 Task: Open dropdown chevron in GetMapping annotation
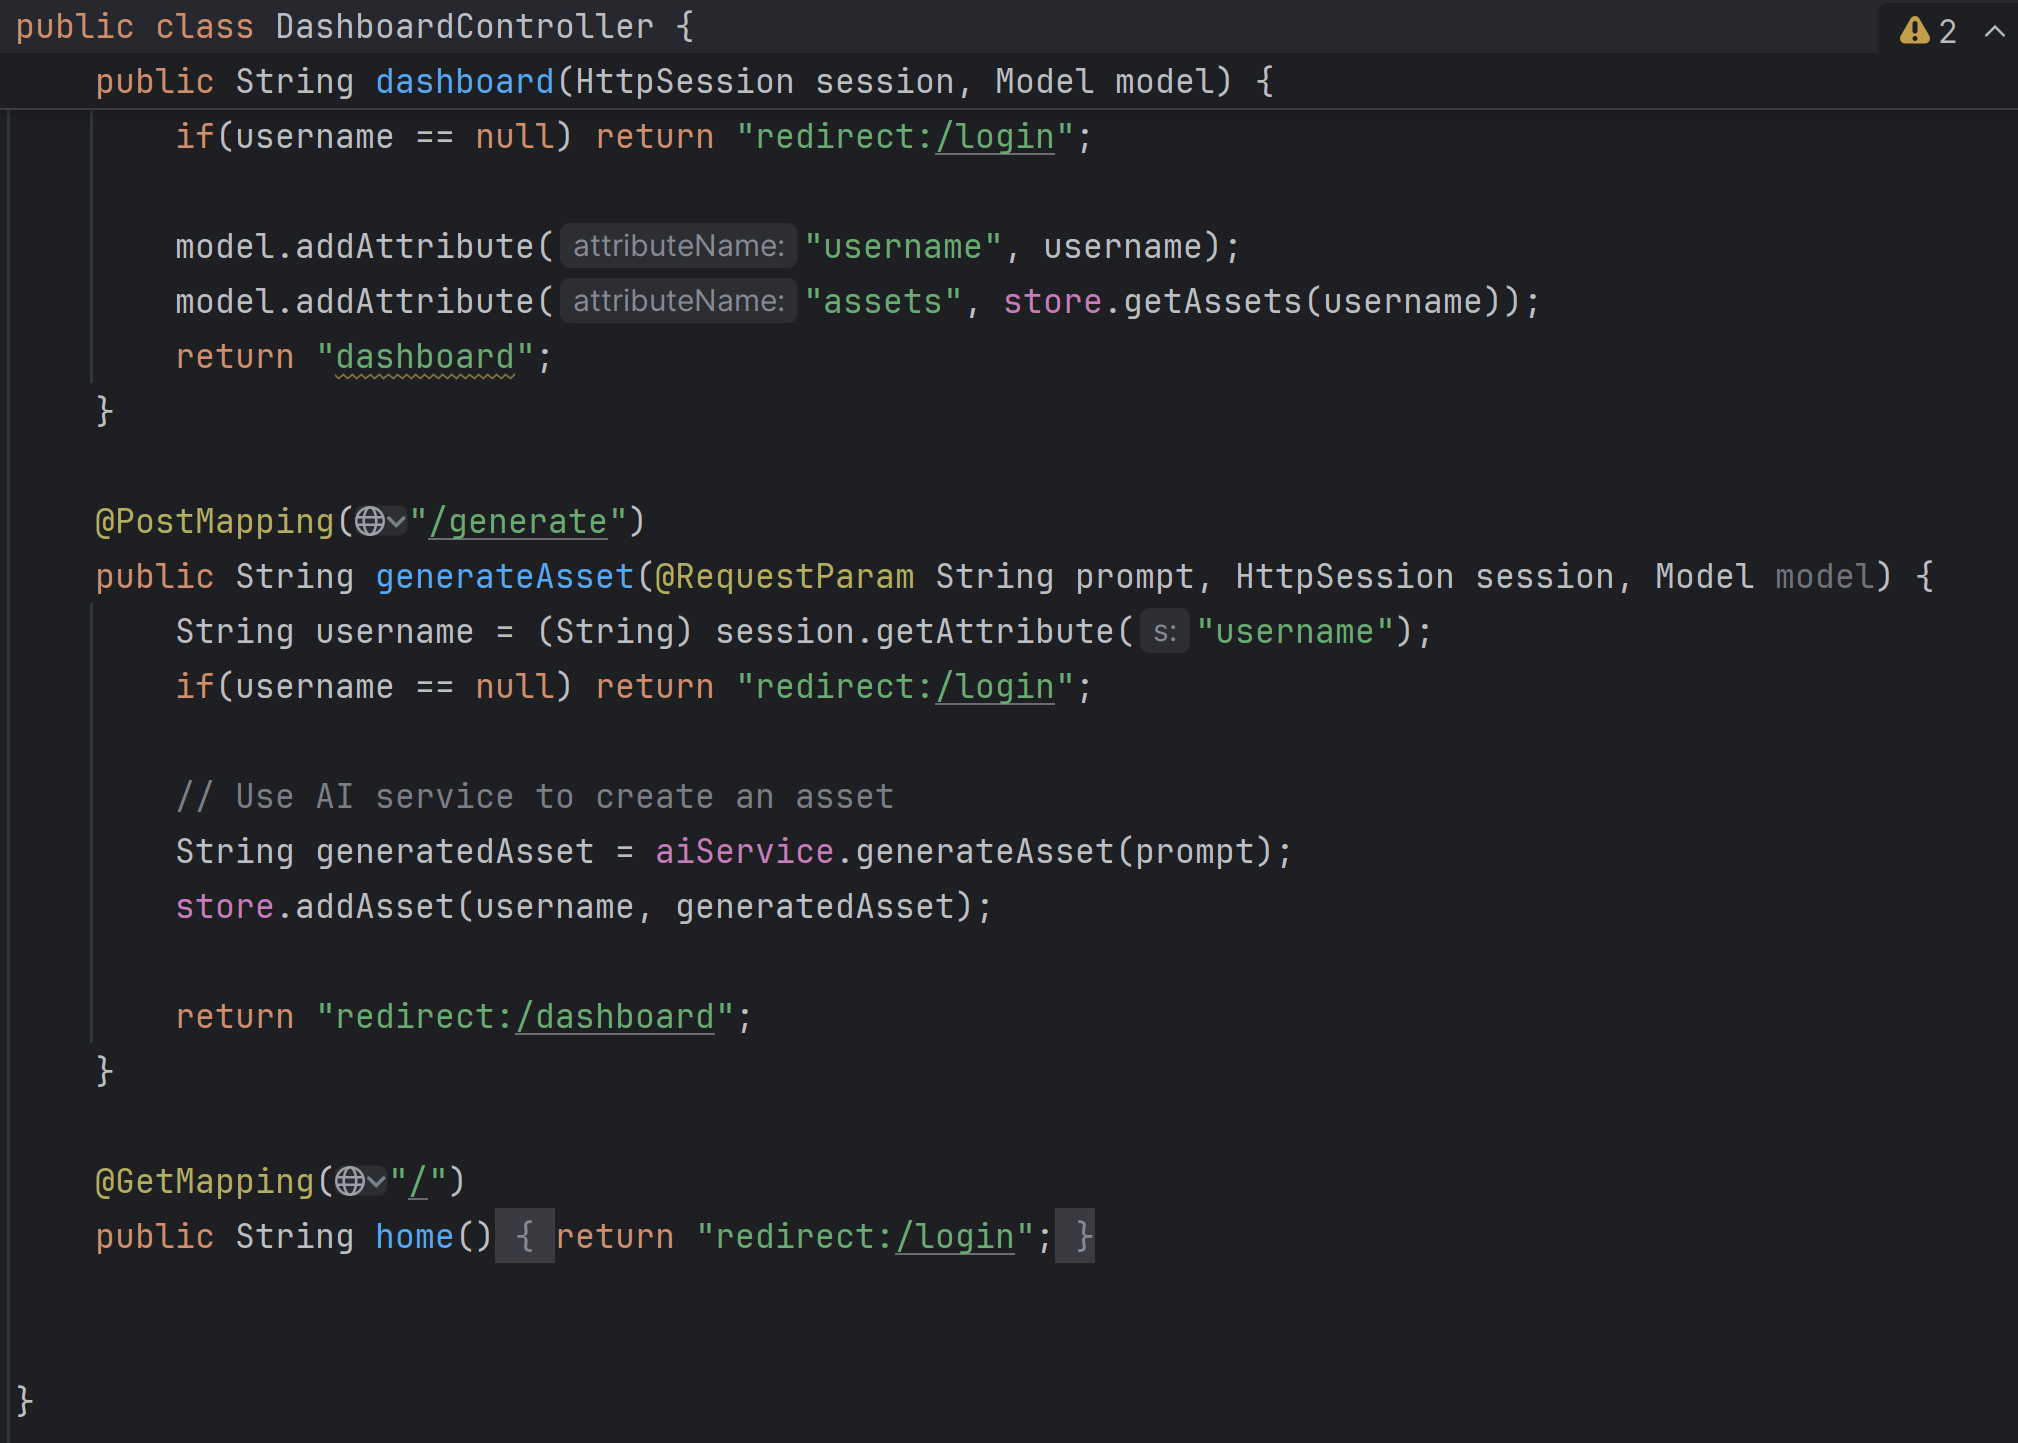click(x=377, y=1181)
